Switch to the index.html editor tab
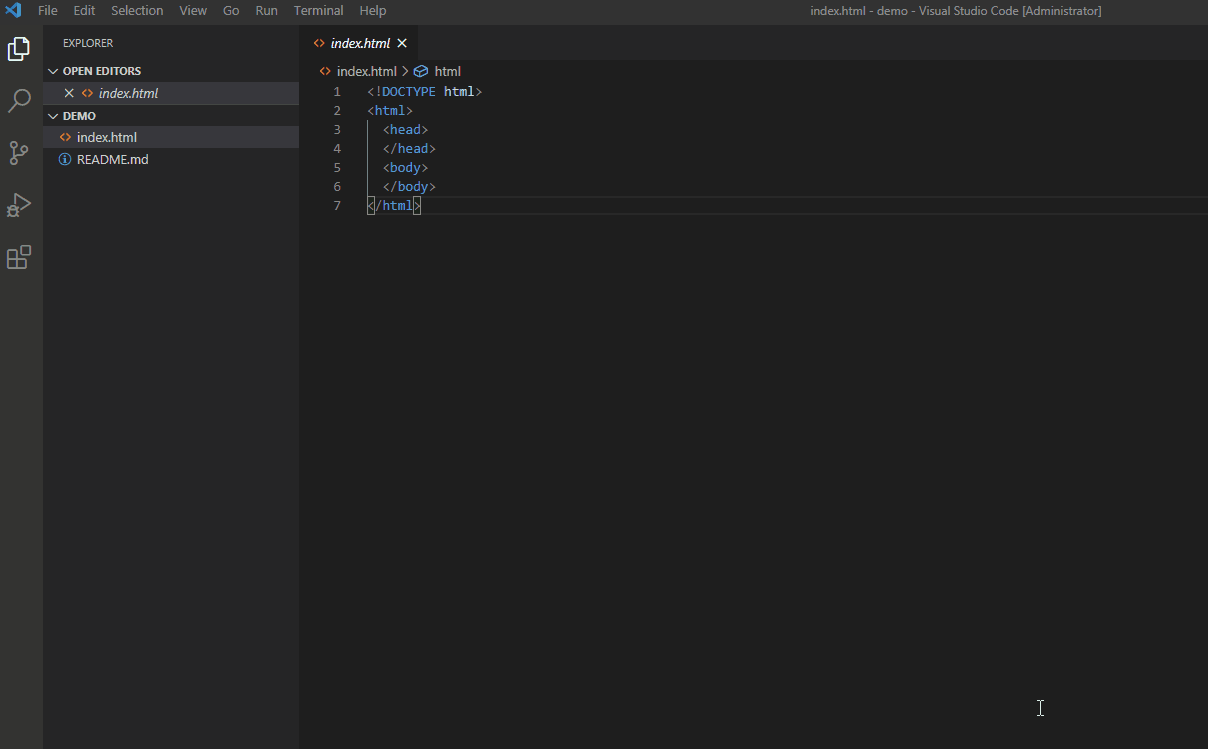This screenshot has width=1208, height=749. (x=360, y=43)
